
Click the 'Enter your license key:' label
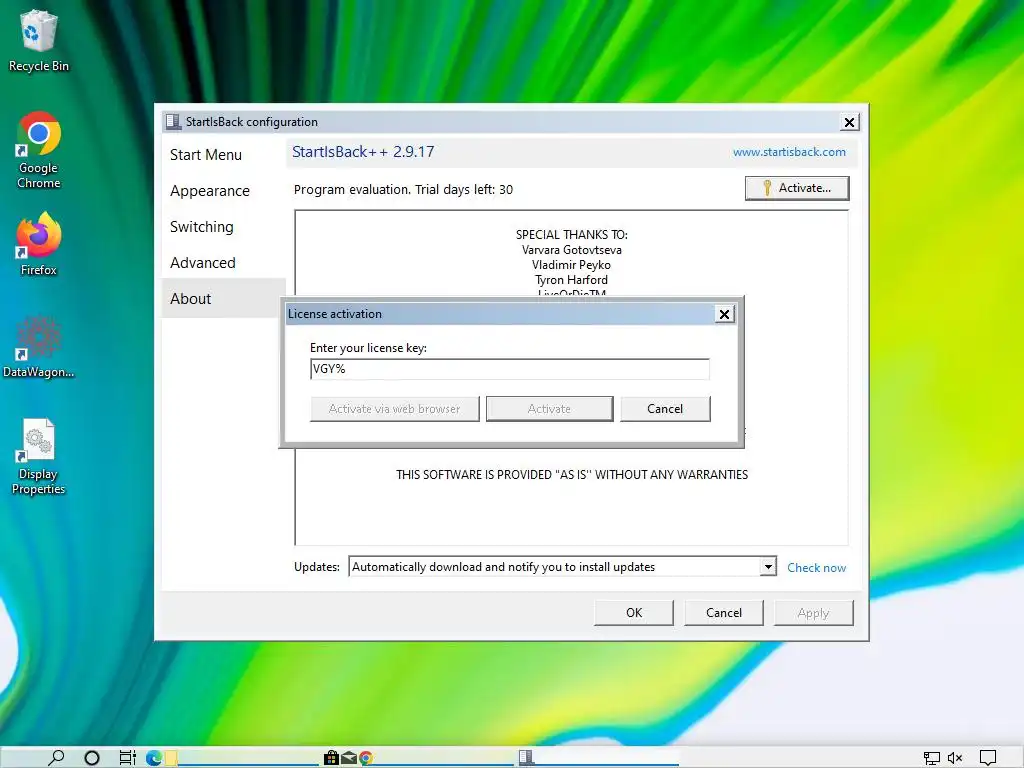point(368,348)
